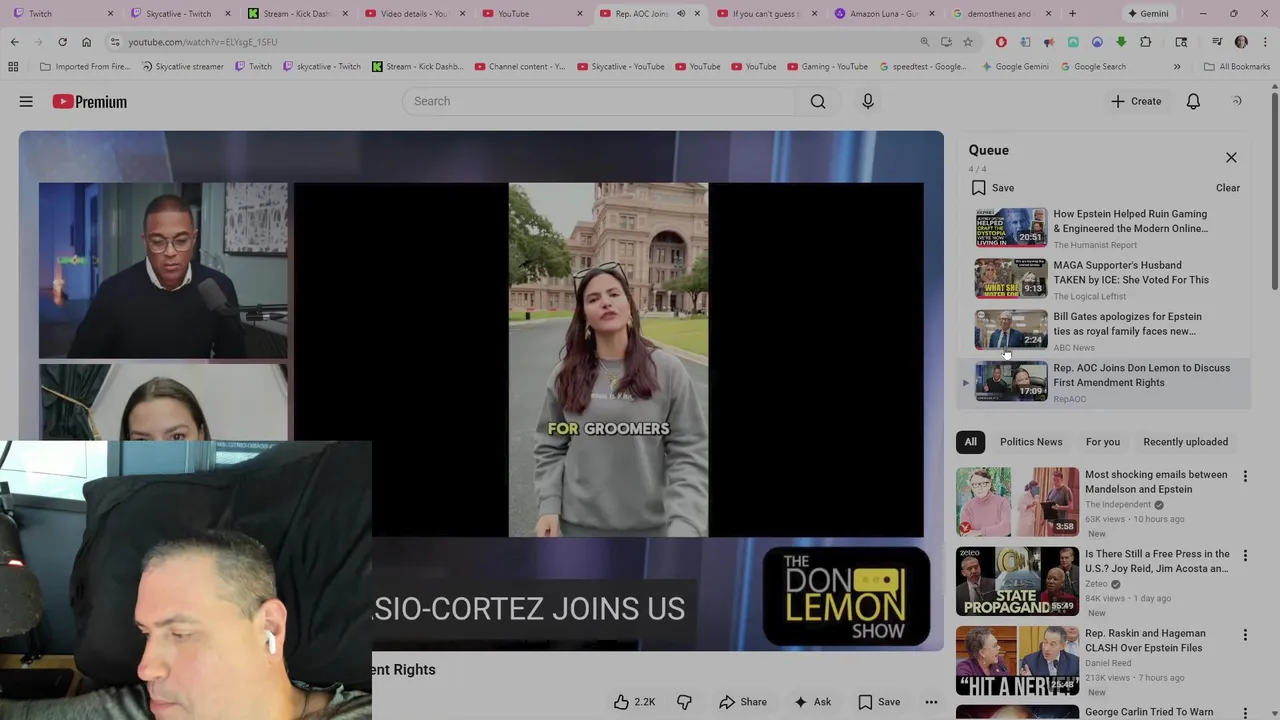Select the Recently uploaded filter chip
1280x720 pixels.
tap(1185, 442)
